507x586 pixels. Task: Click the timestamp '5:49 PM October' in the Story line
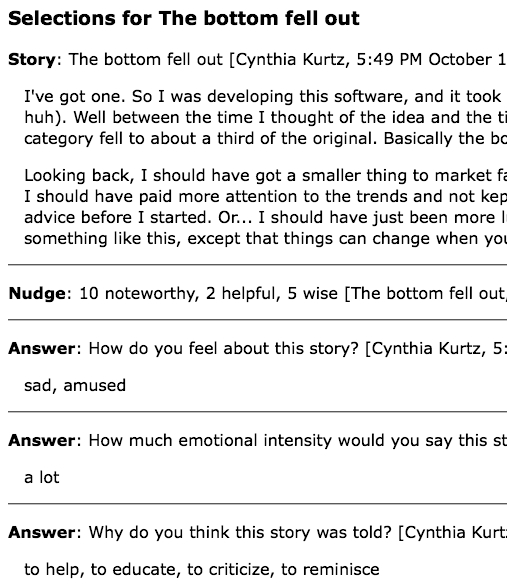424,59
